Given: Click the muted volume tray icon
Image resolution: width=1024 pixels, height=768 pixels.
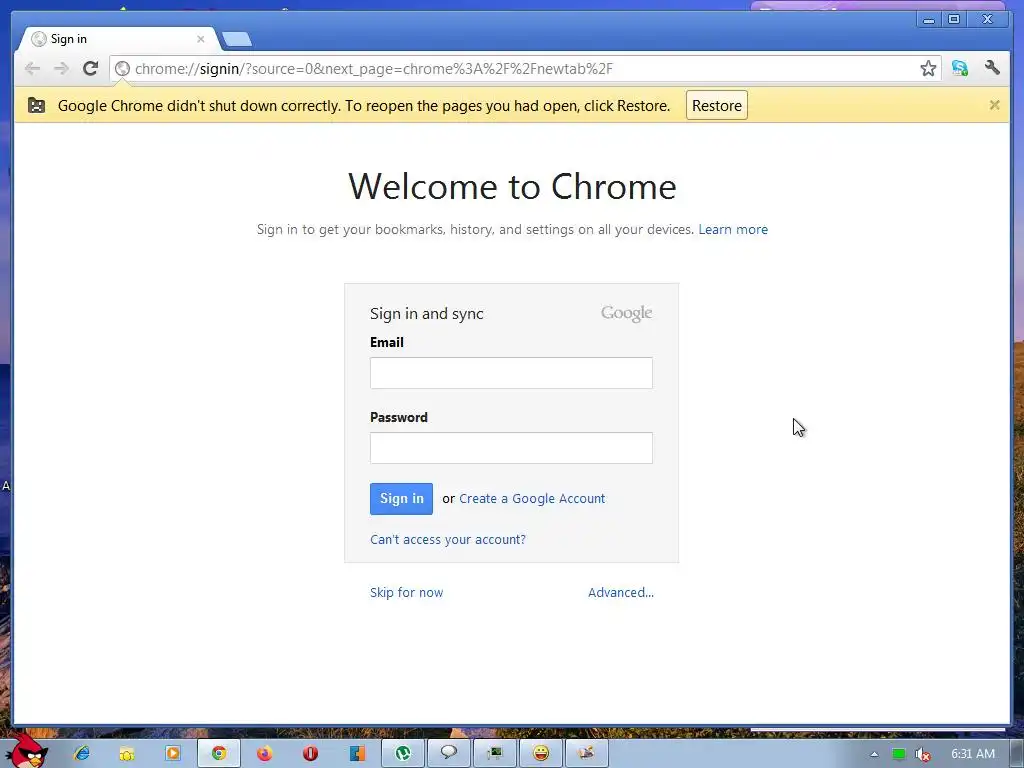Looking at the screenshot, I should (922, 754).
